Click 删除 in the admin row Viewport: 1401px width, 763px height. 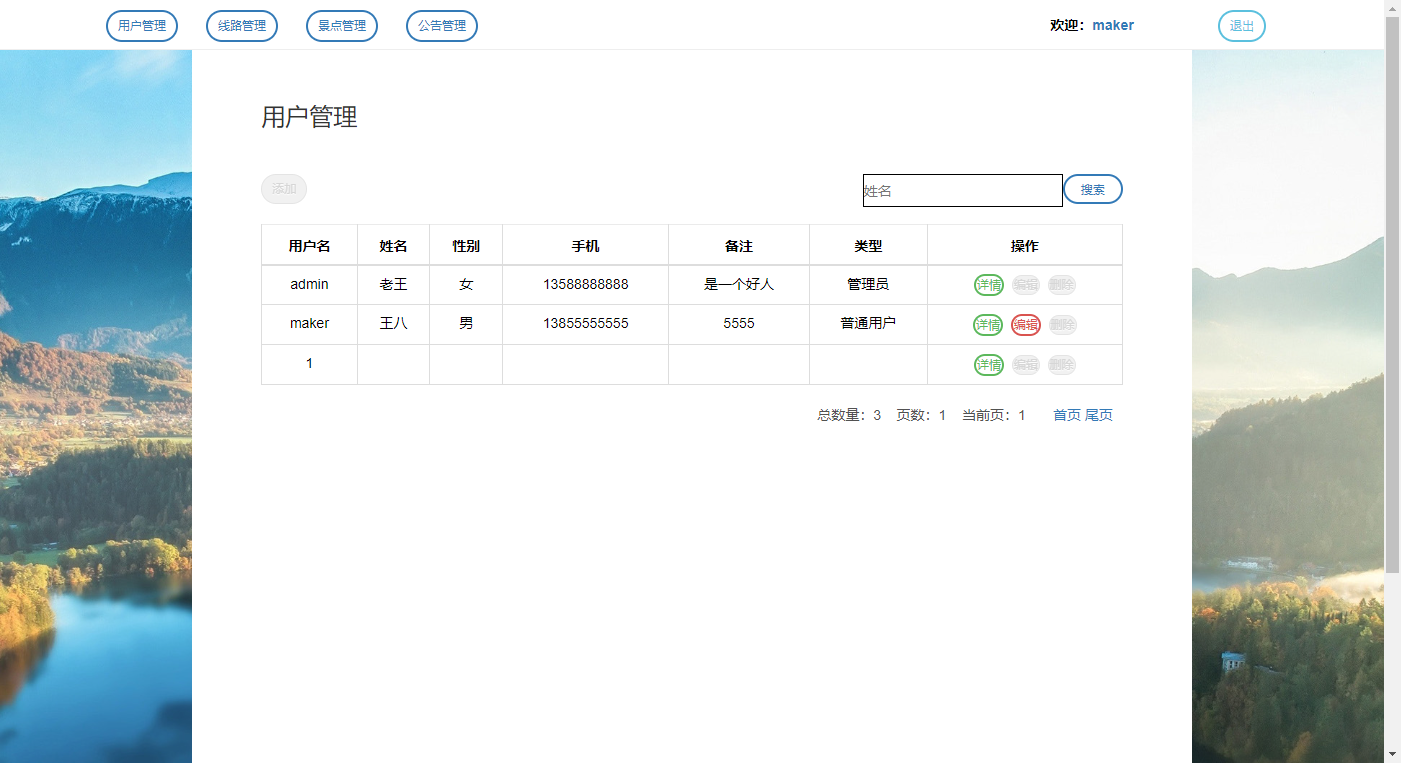(1062, 285)
